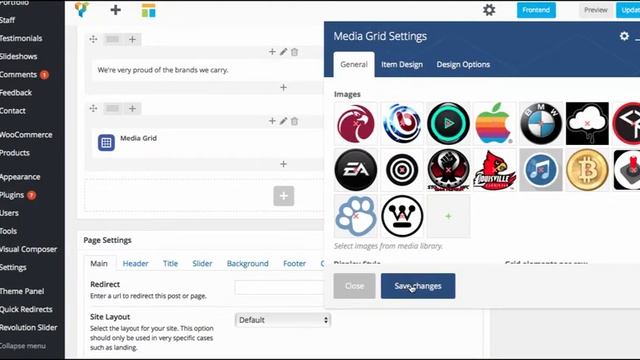Click the Save changes button
This screenshot has width=640, height=360.
418,286
